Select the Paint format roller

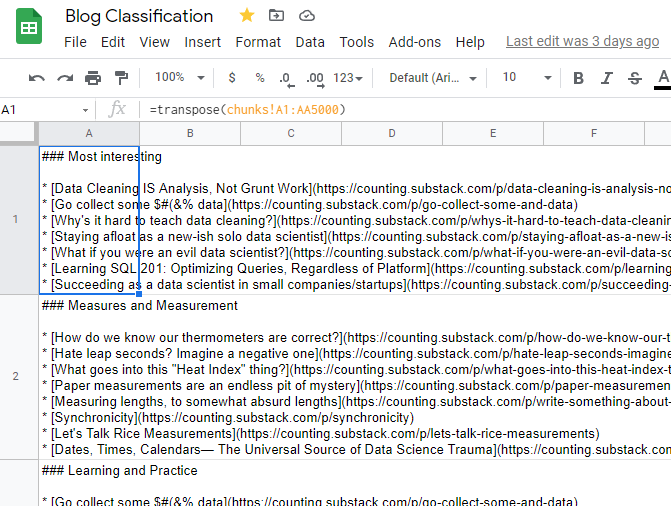(121, 78)
